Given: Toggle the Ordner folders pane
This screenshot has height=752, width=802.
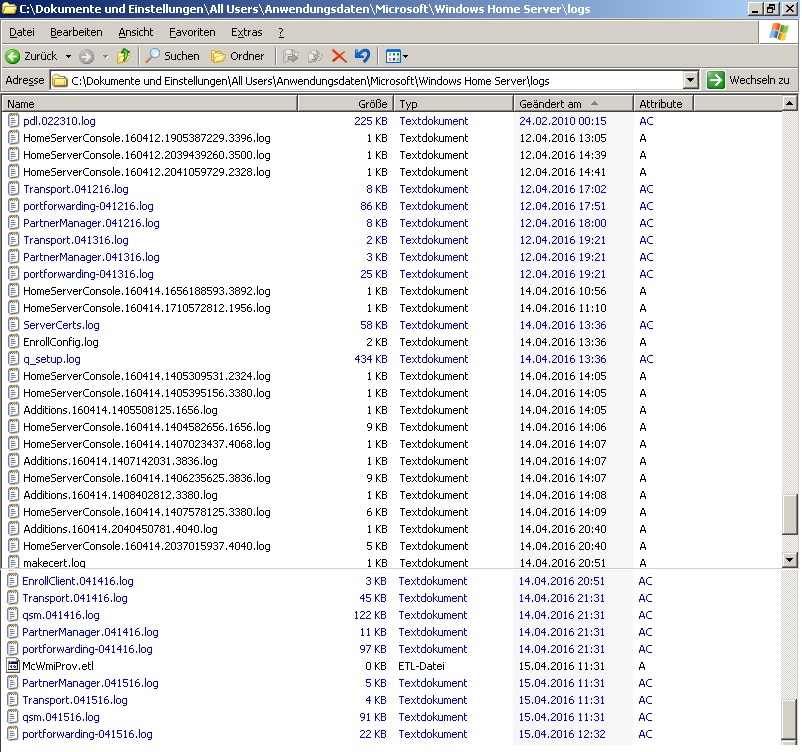Looking at the screenshot, I should [238, 56].
